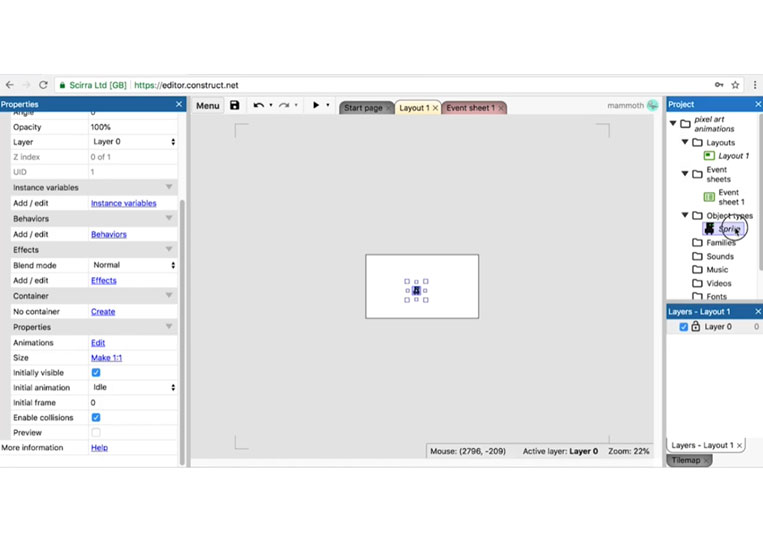
Task: Collapse the Container section
Action: pos(169,296)
